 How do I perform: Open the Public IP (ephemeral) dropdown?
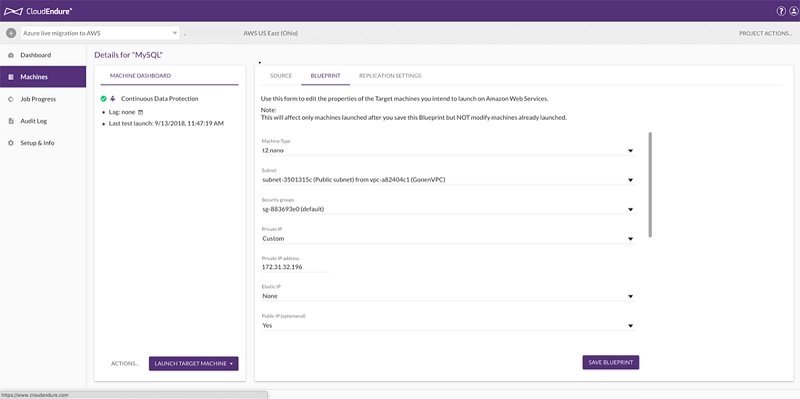coord(447,325)
